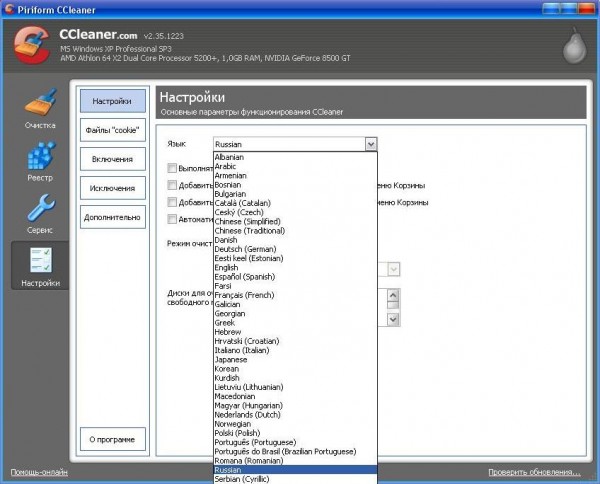
Task: Open the cleaning mode dropdown arrow
Action: pos(394,269)
